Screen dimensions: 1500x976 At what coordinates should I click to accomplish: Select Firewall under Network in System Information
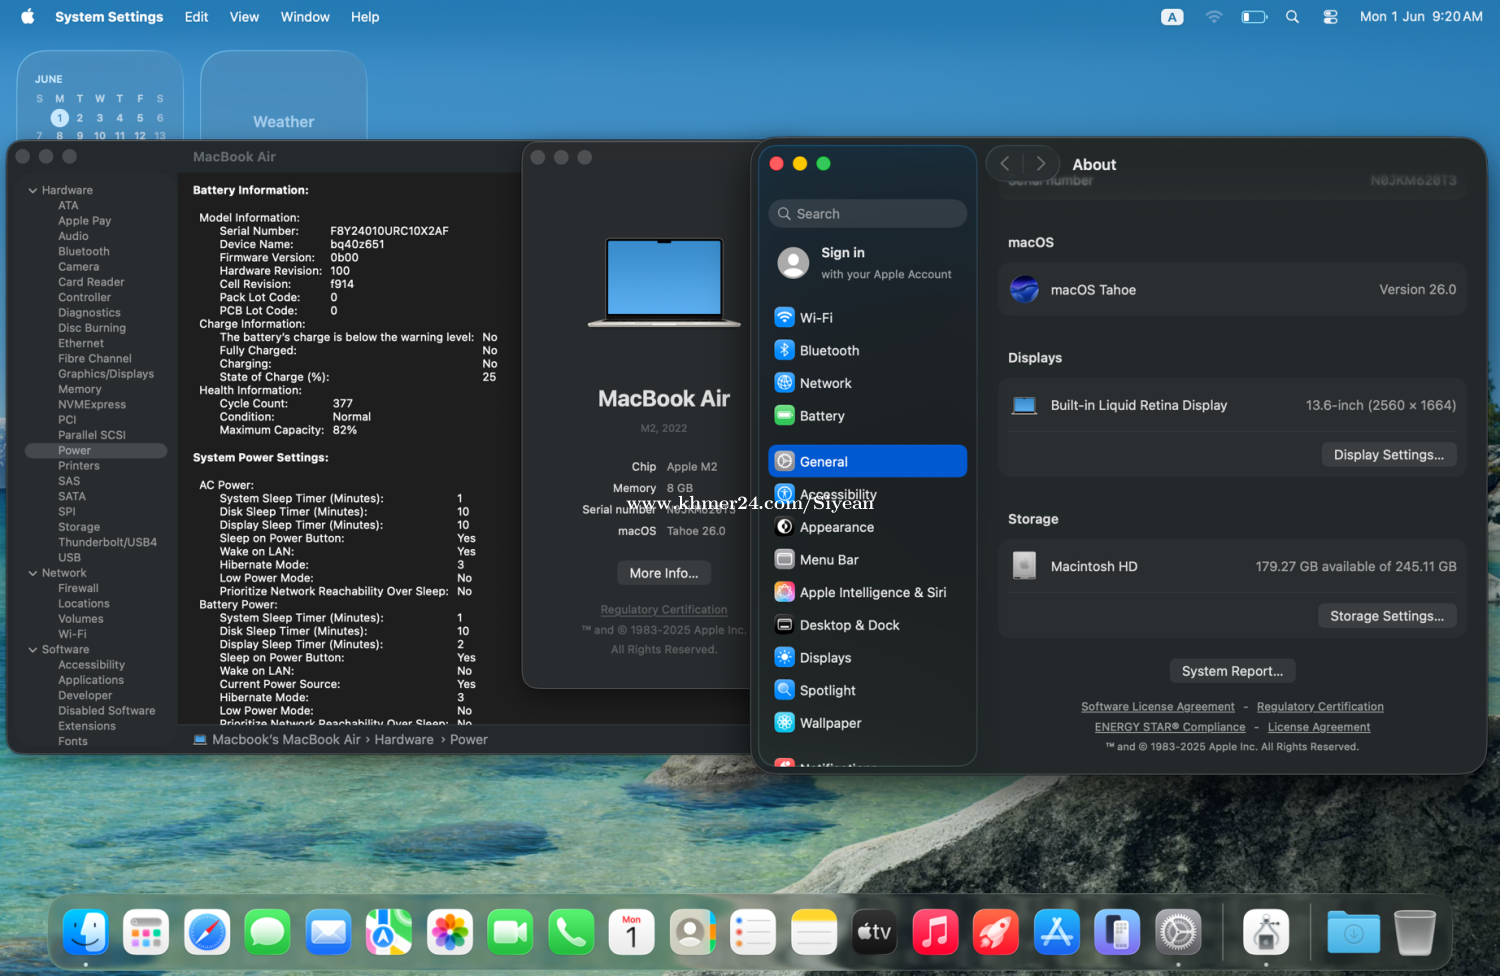(x=78, y=589)
